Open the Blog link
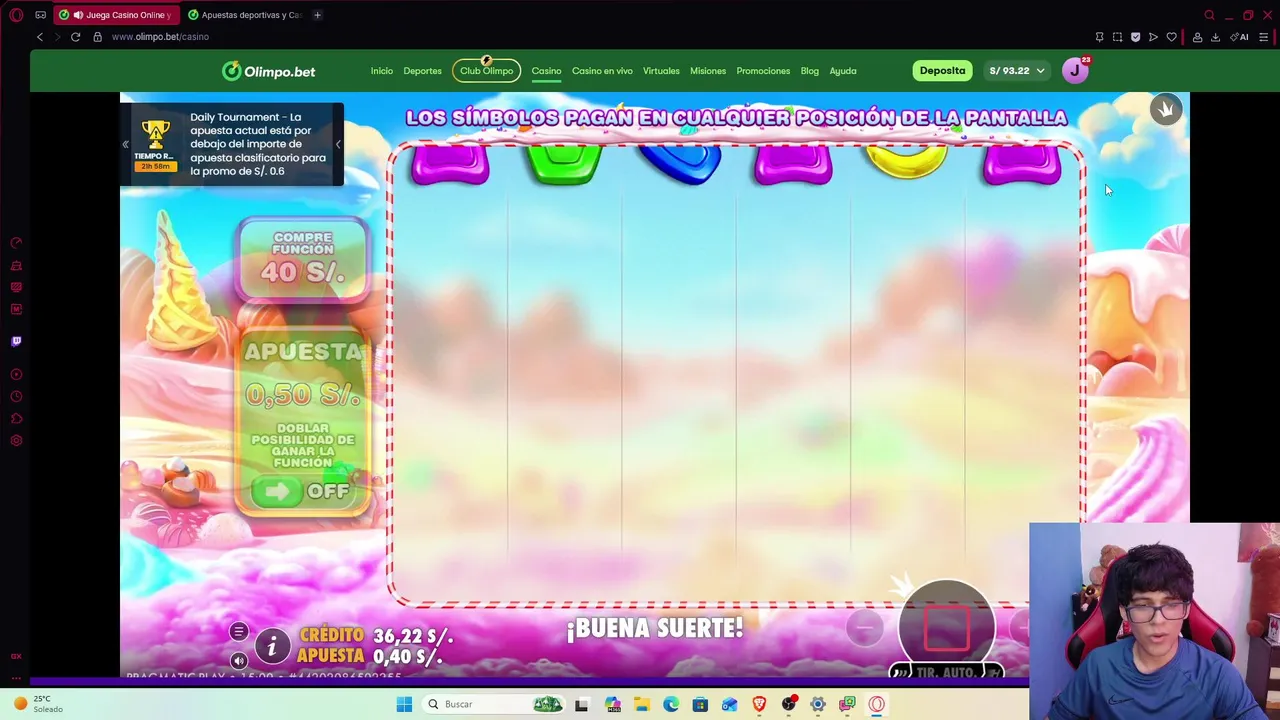The height and width of the screenshot is (720, 1280). point(809,71)
